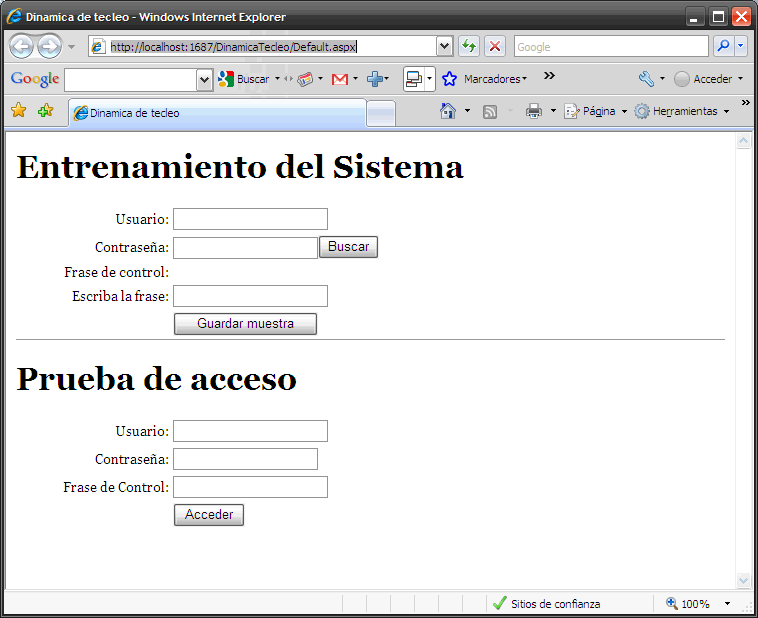Open the recent pages dropdown beside Forward
Screen dimensions: 758x618
72,47
